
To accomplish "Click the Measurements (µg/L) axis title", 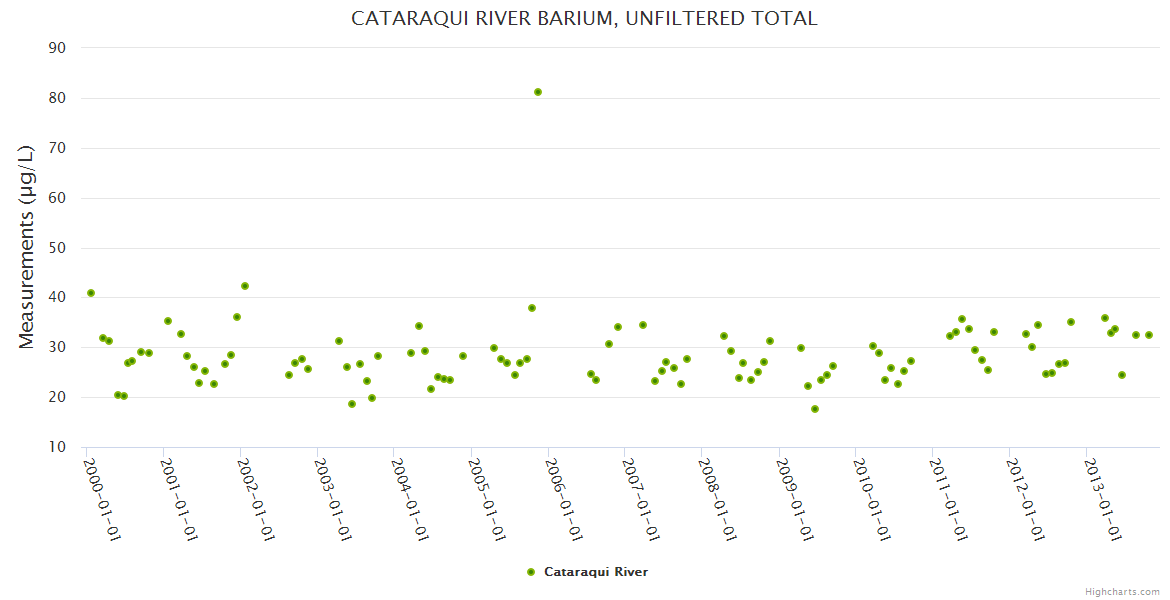I will [x=27, y=247].
